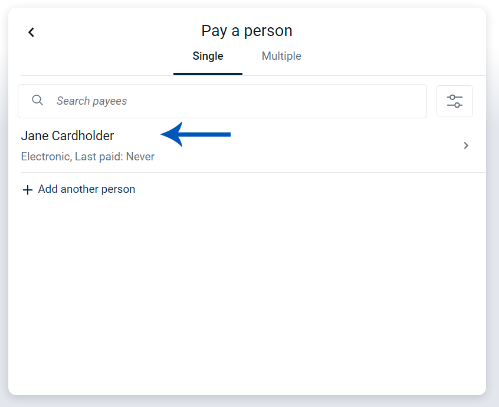
Task: Click the word Never in payee details
Action: point(140,156)
